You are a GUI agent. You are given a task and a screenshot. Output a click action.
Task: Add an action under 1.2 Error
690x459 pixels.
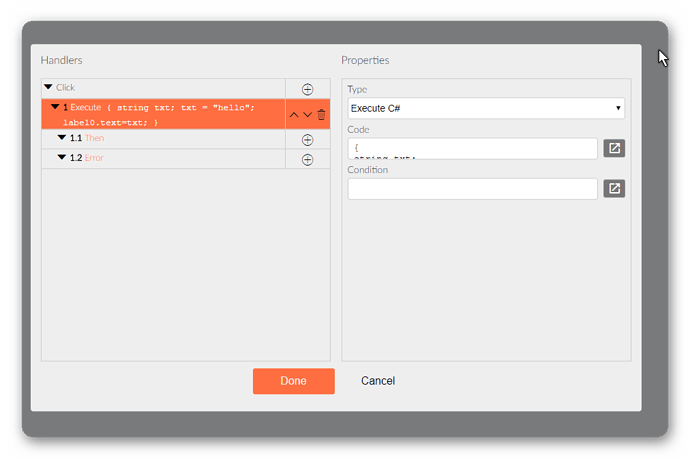coord(307,160)
